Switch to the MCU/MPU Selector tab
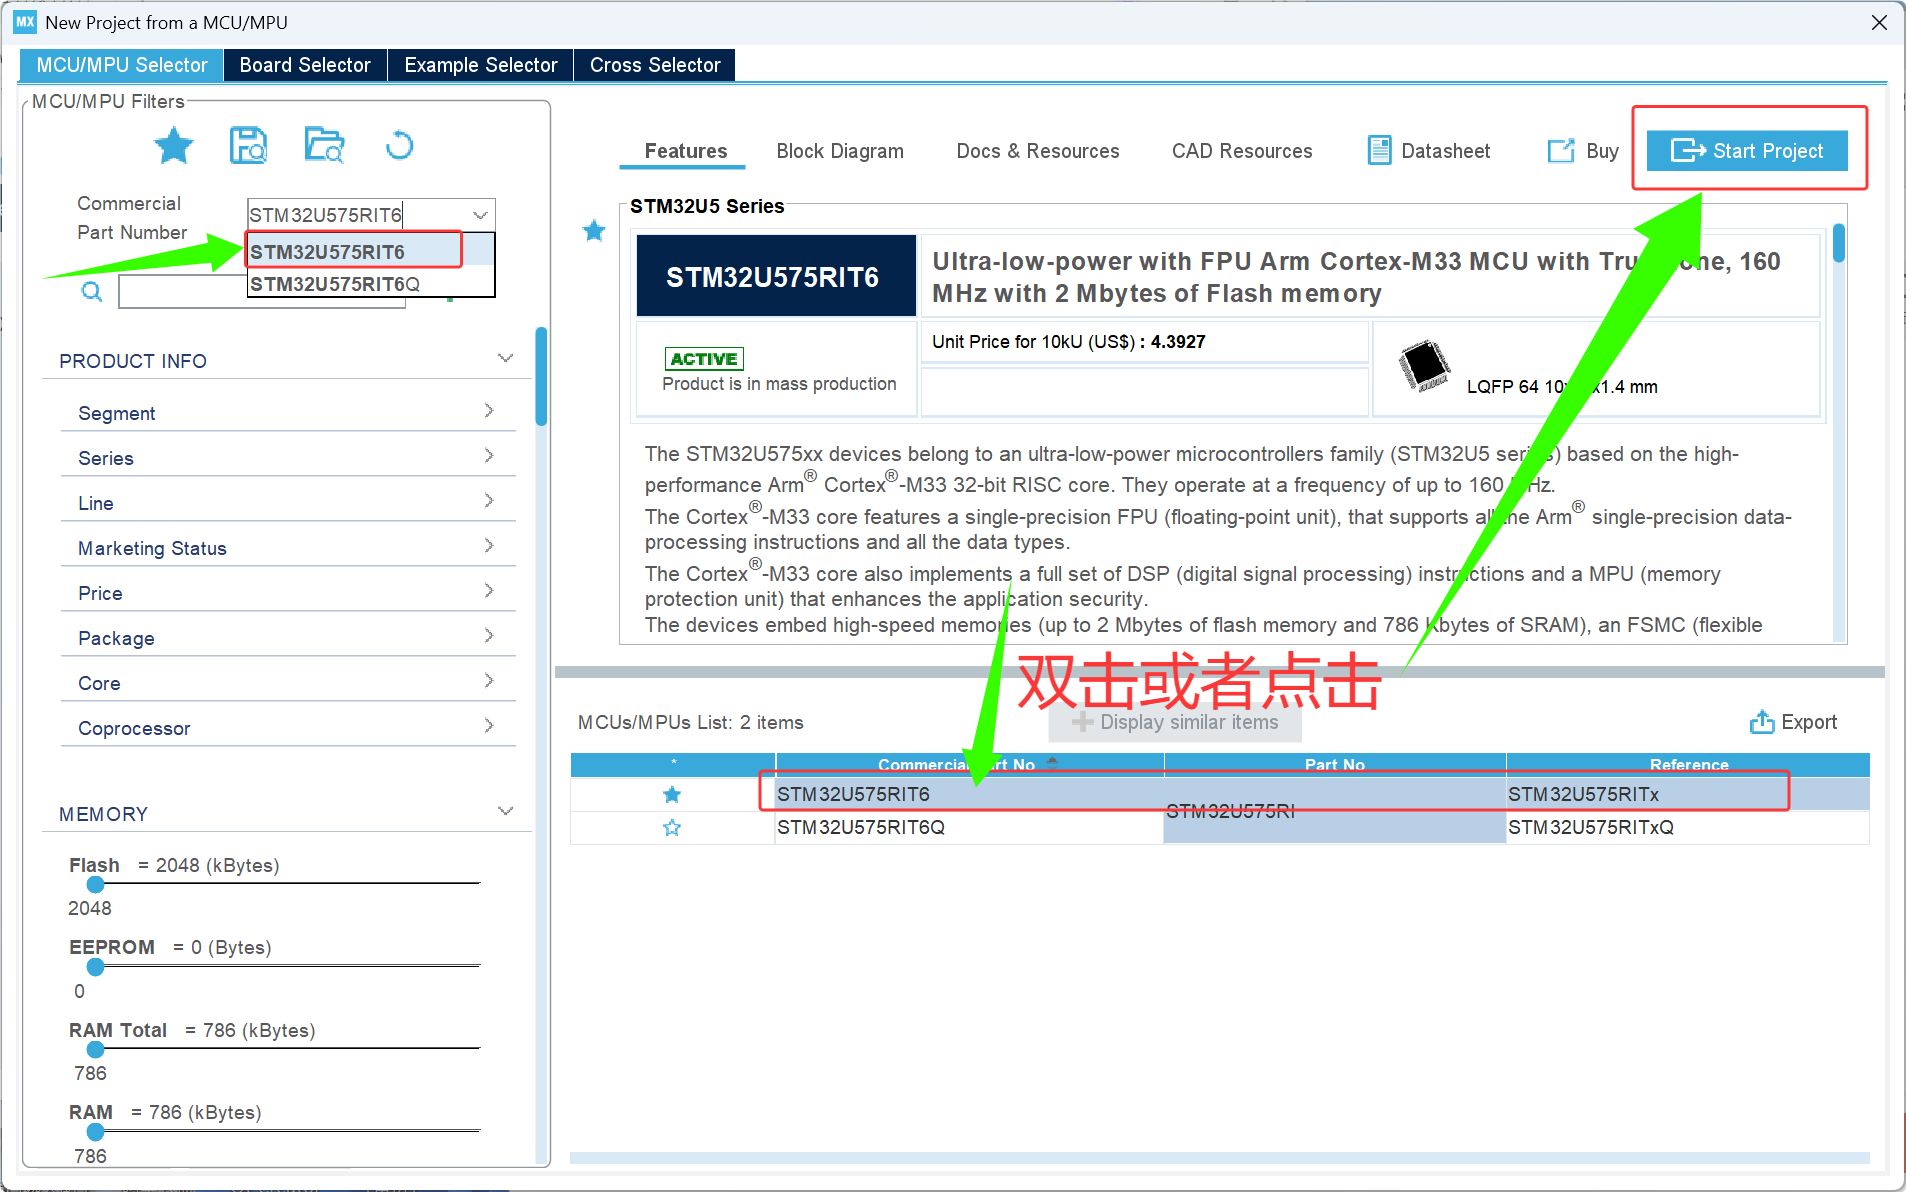Image resolution: width=1906 pixels, height=1192 pixels. (121, 65)
